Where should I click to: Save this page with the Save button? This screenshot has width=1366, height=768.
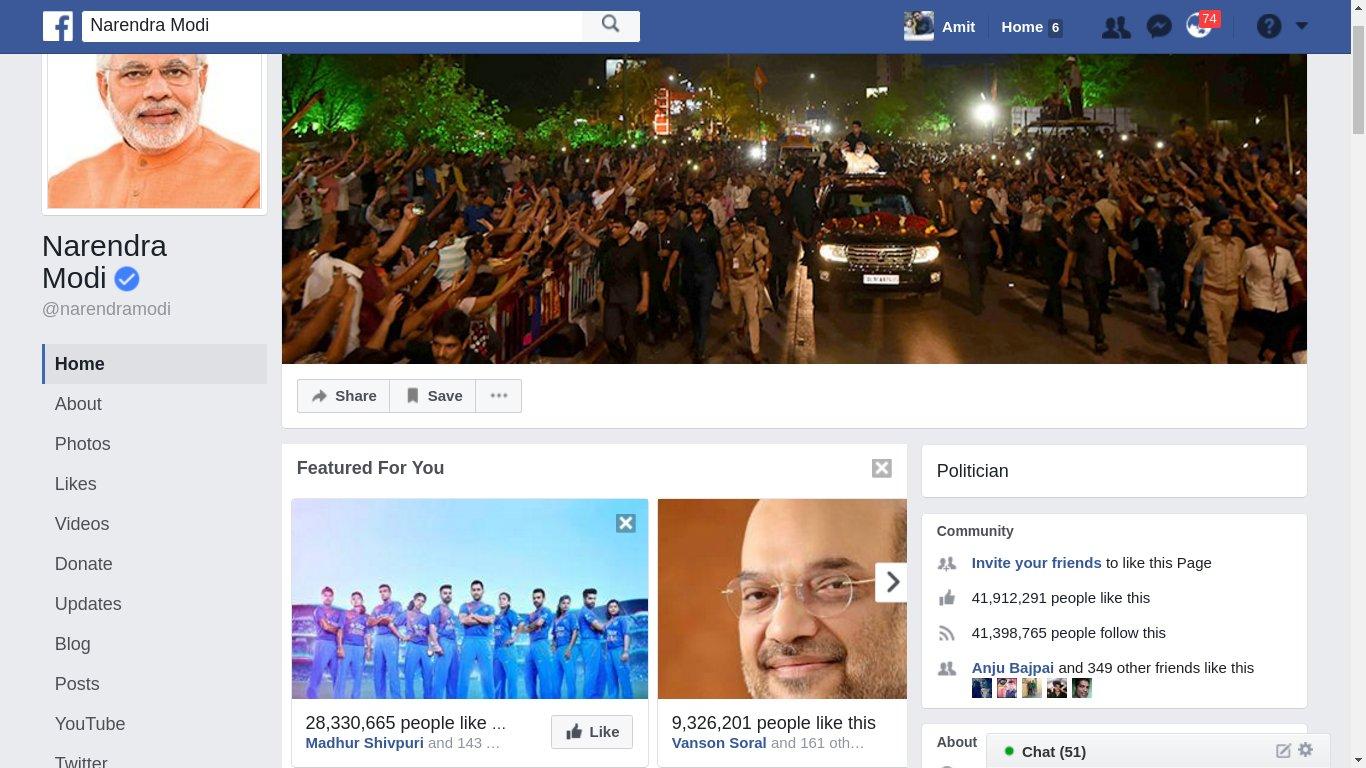(433, 396)
